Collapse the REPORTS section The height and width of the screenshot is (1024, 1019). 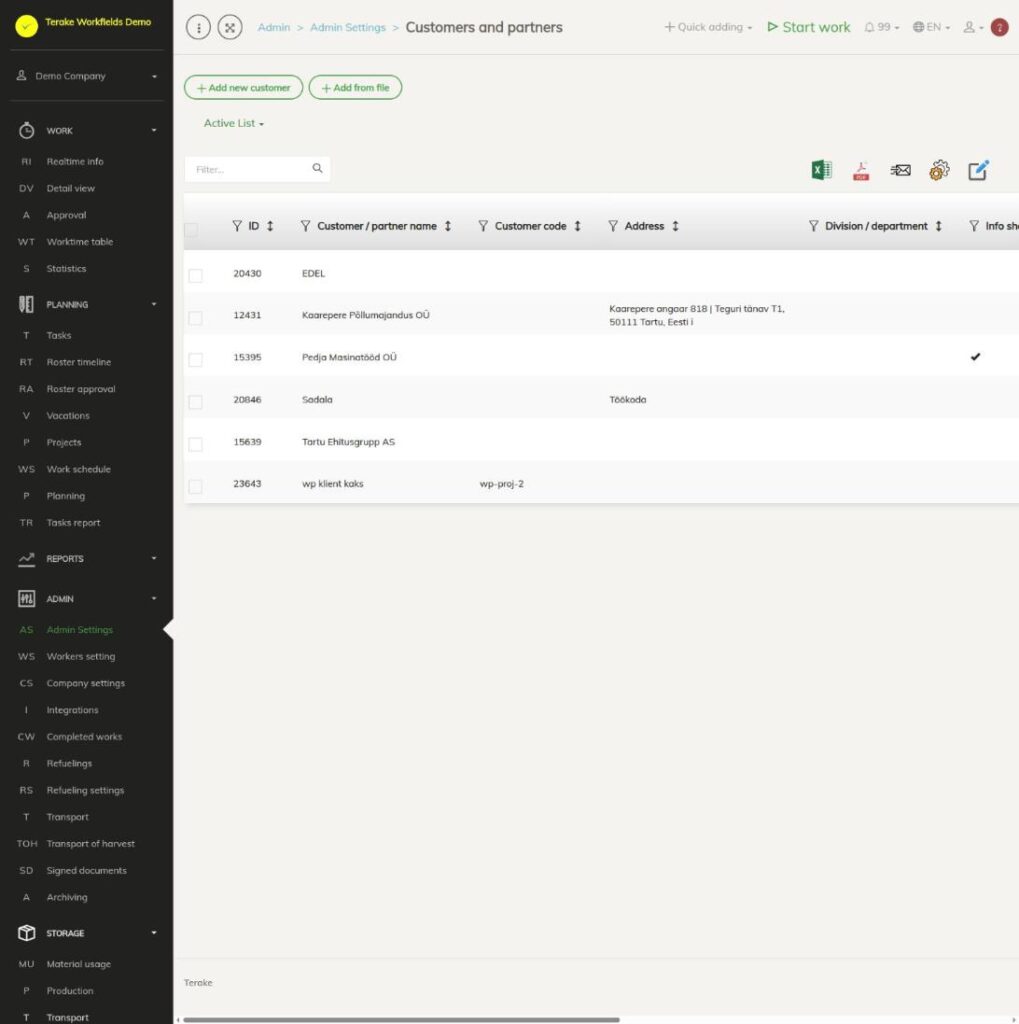[86, 559]
